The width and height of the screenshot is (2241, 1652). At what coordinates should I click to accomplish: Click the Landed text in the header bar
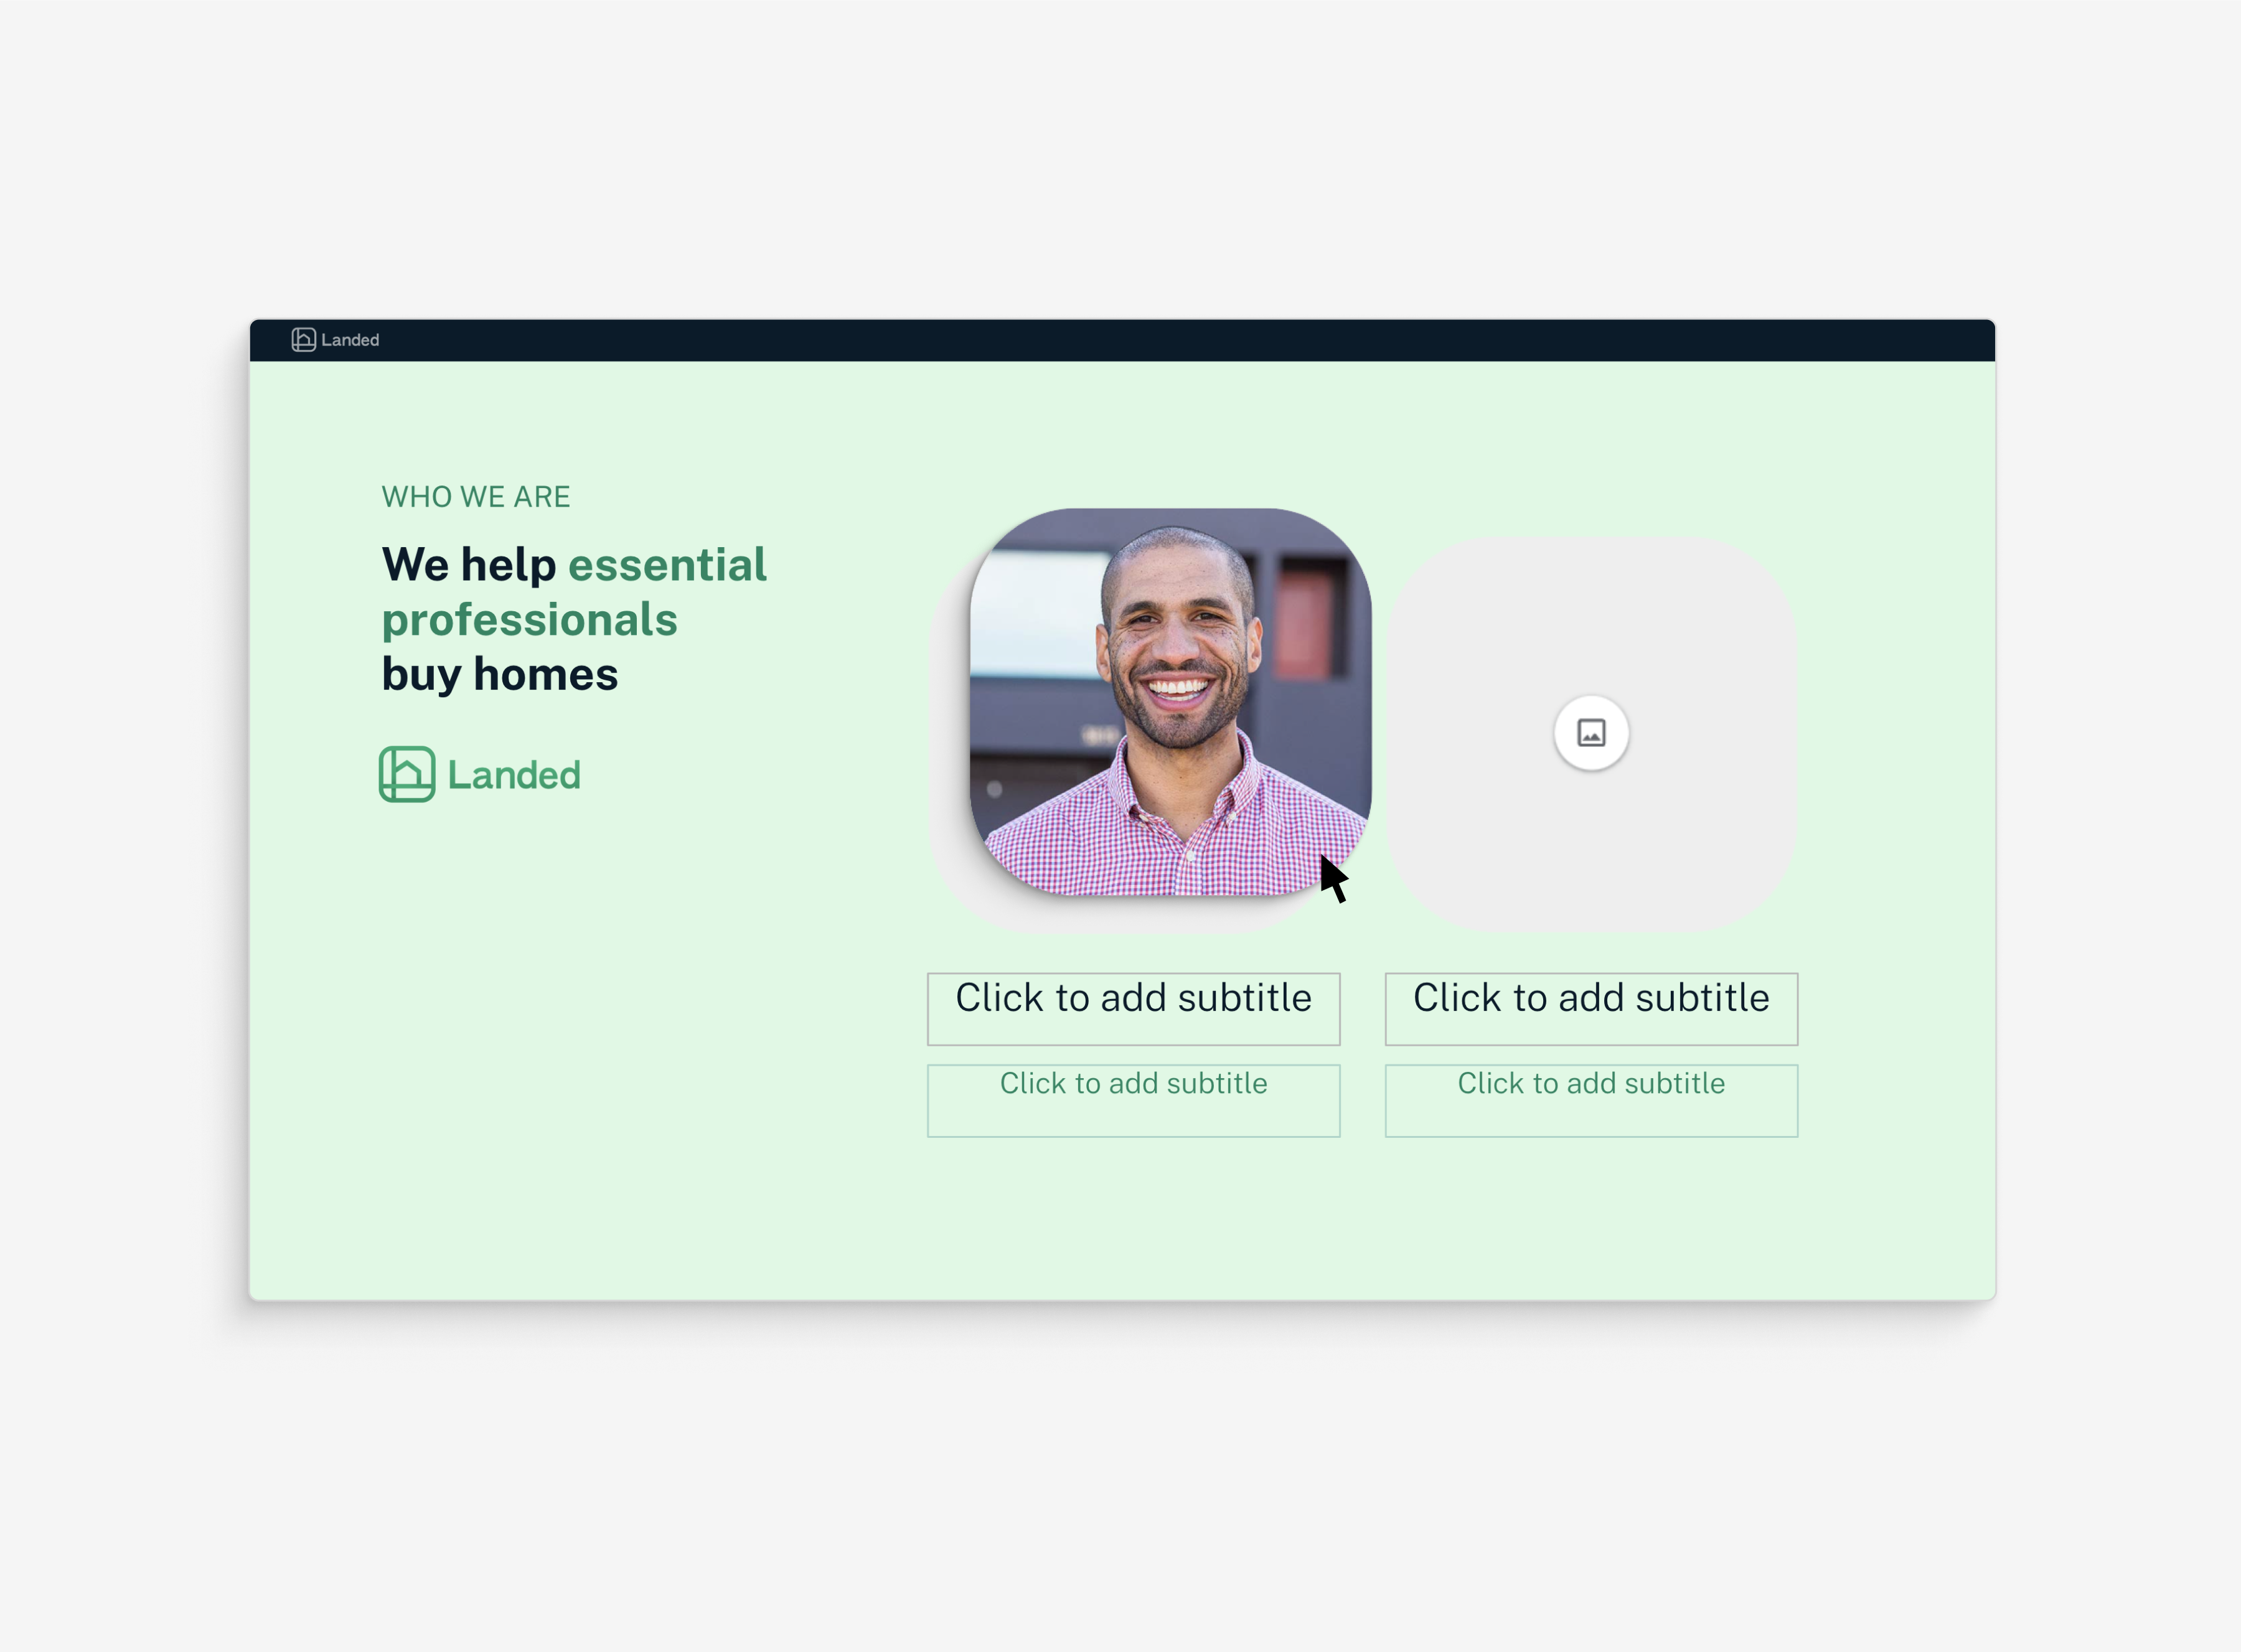coord(350,340)
